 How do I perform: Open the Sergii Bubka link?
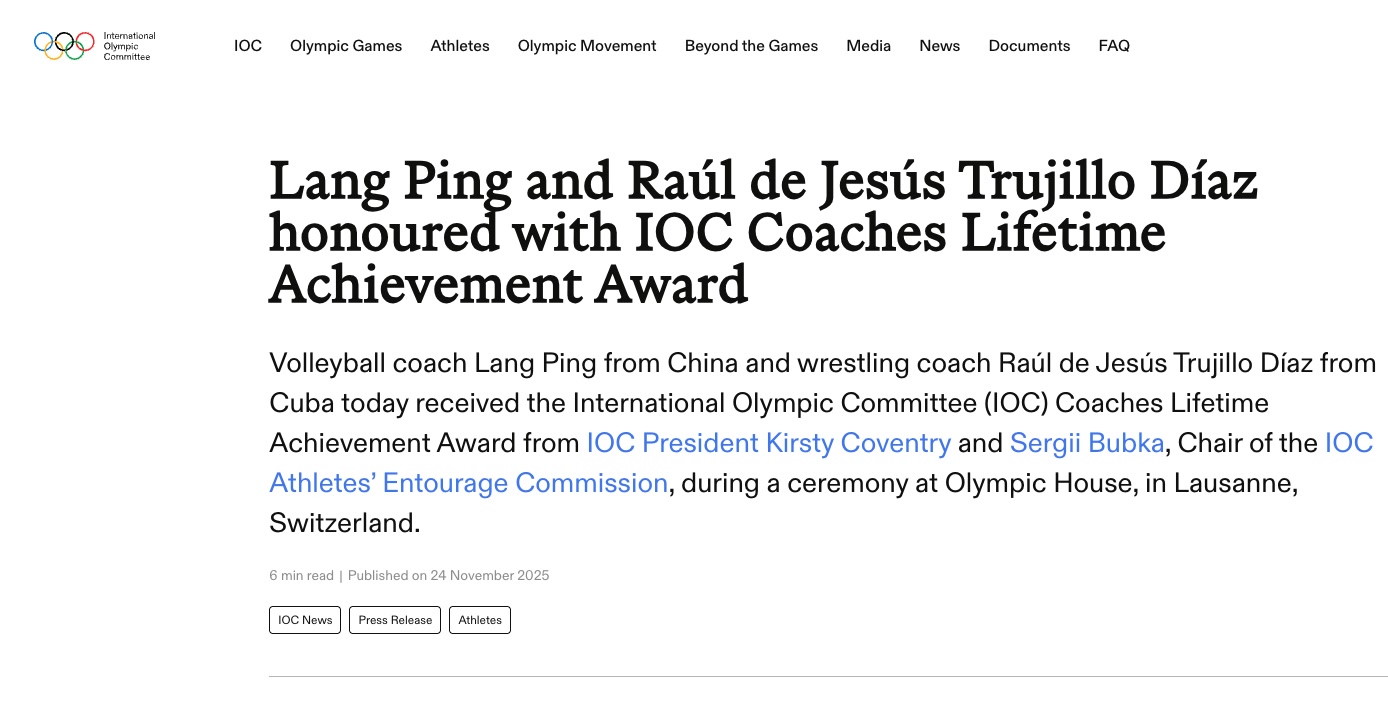[1087, 443]
